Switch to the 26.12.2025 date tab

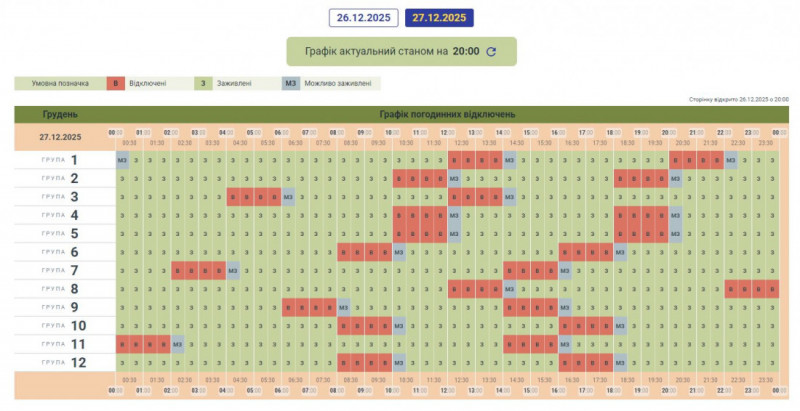pos(364,18)
